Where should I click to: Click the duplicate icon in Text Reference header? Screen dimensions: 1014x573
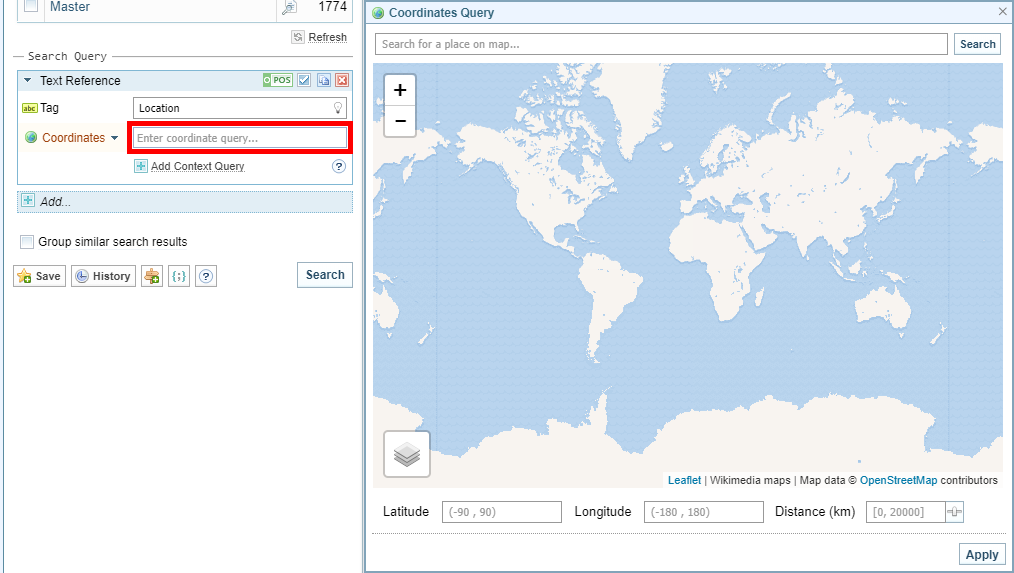pos(324,81)
